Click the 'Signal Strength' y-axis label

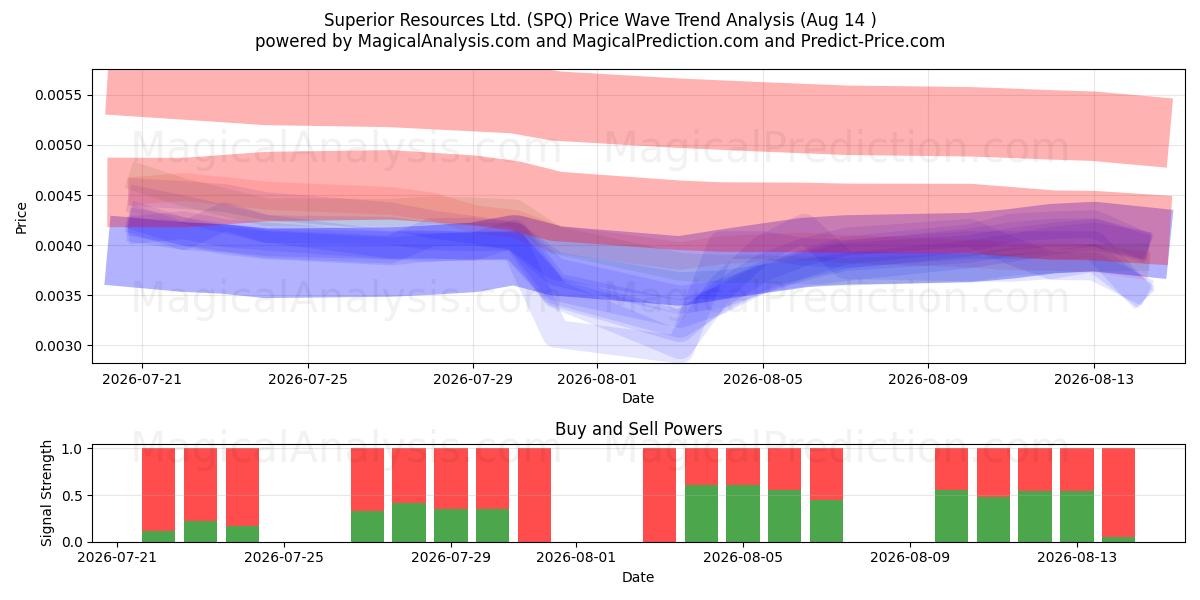[47, 495]
